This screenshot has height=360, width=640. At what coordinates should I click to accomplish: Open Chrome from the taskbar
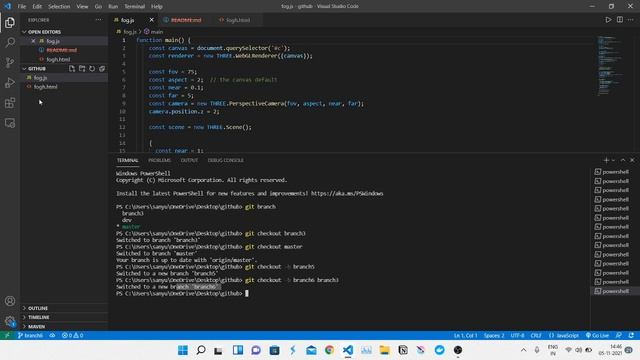tap(329, 350)
